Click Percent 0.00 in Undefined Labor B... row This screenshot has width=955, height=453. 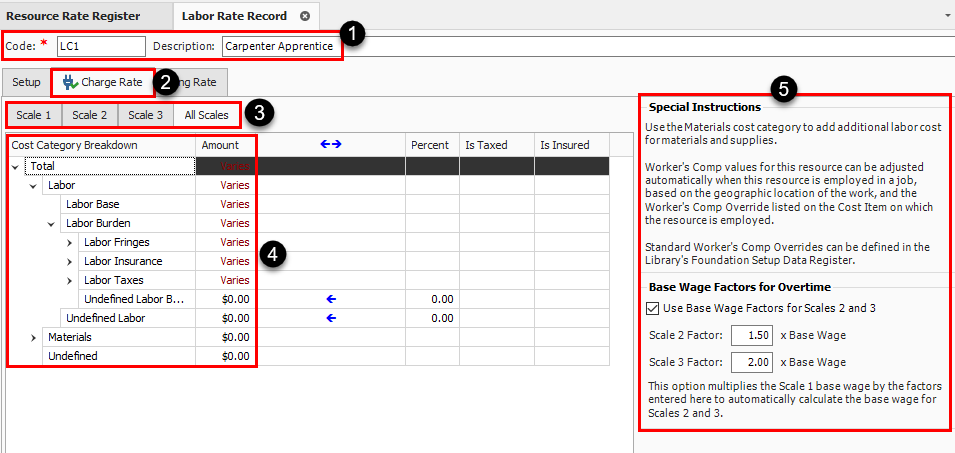click(x=432, y=299)
